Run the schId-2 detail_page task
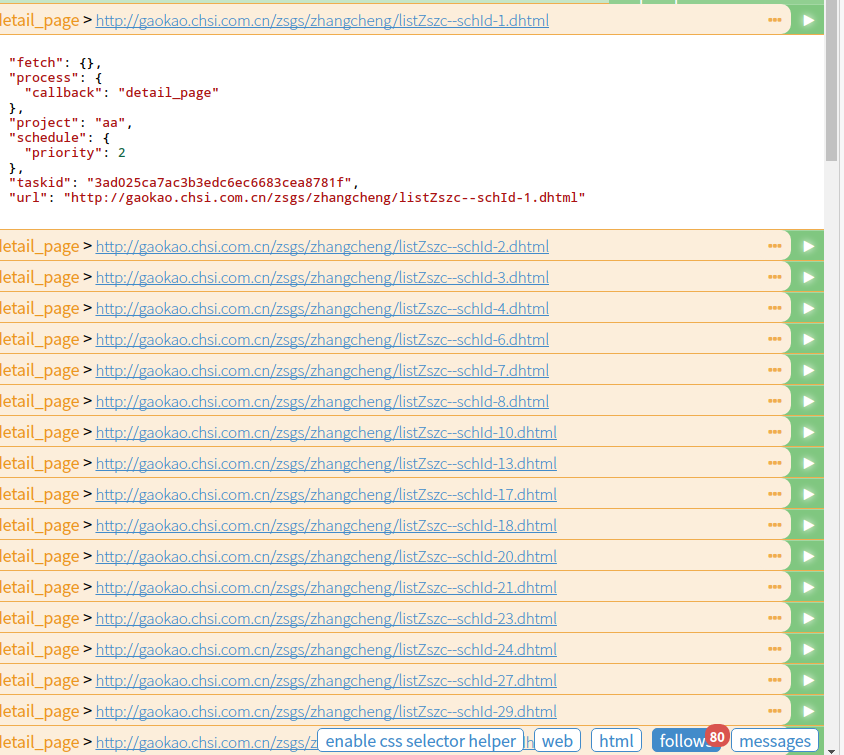 [808, 246]
